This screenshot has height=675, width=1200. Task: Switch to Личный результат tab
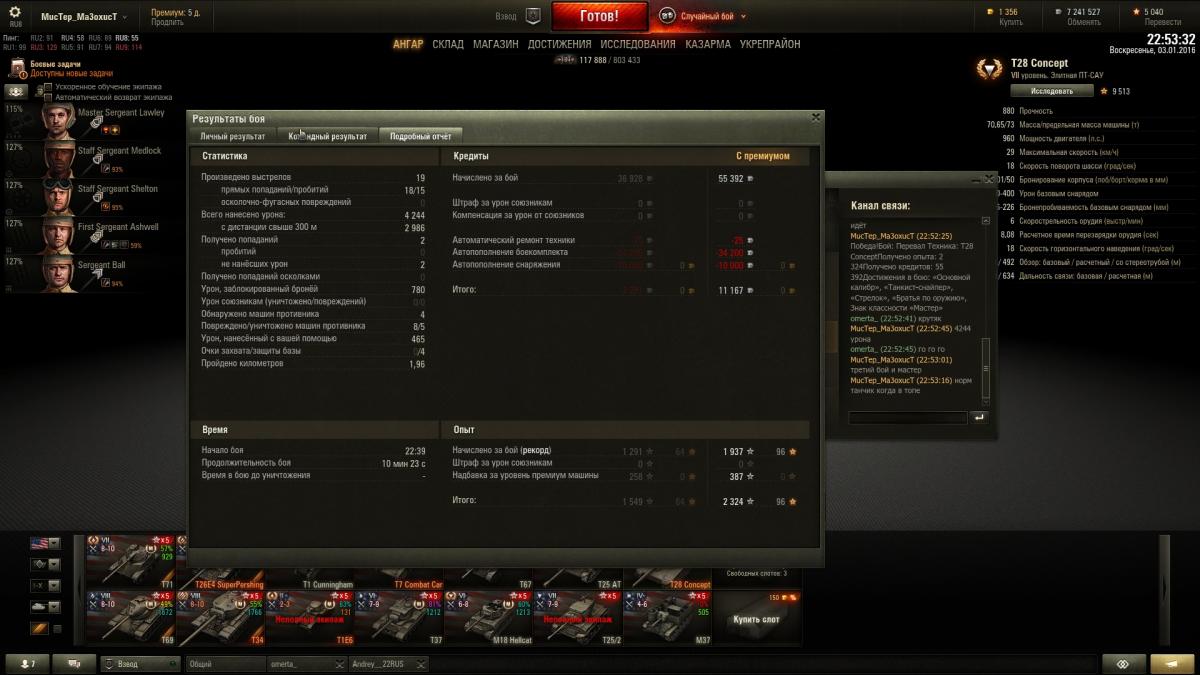pos(233,136)
